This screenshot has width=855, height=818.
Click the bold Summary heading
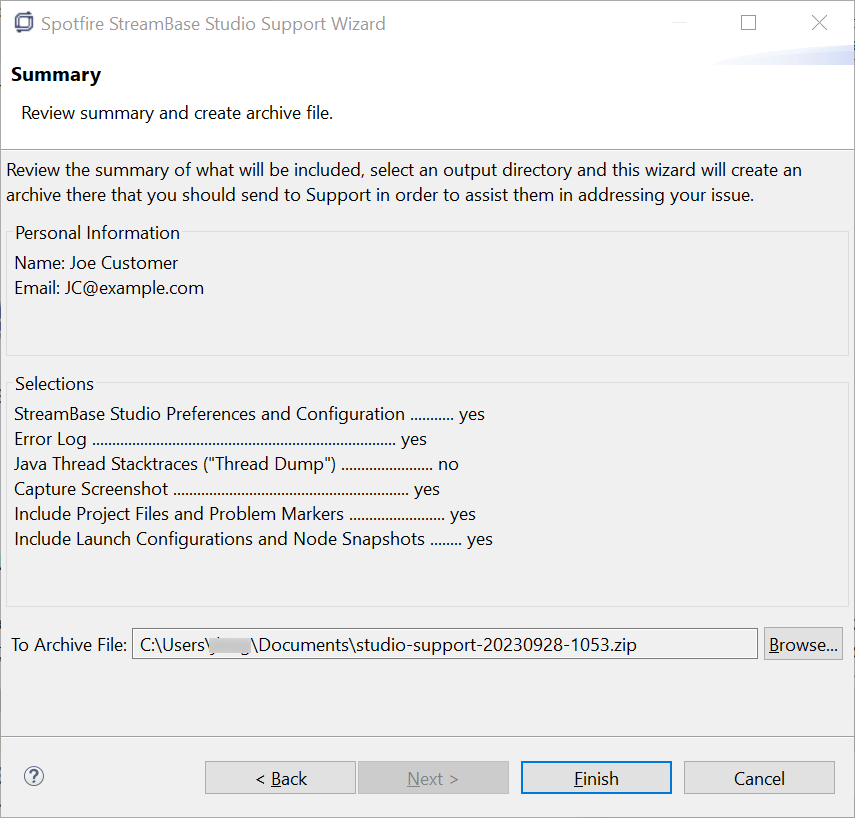tap(56, 75)
